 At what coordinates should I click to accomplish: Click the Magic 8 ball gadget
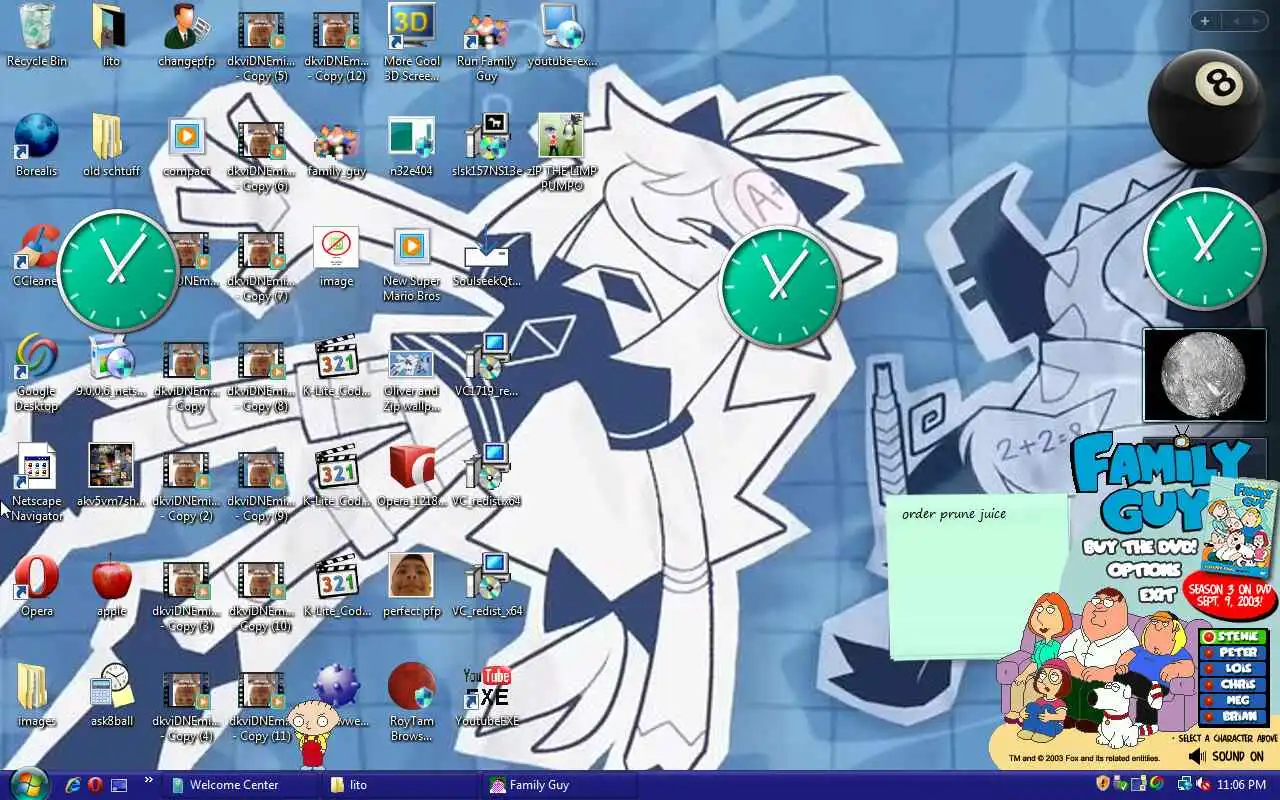tap(1206, 108)
